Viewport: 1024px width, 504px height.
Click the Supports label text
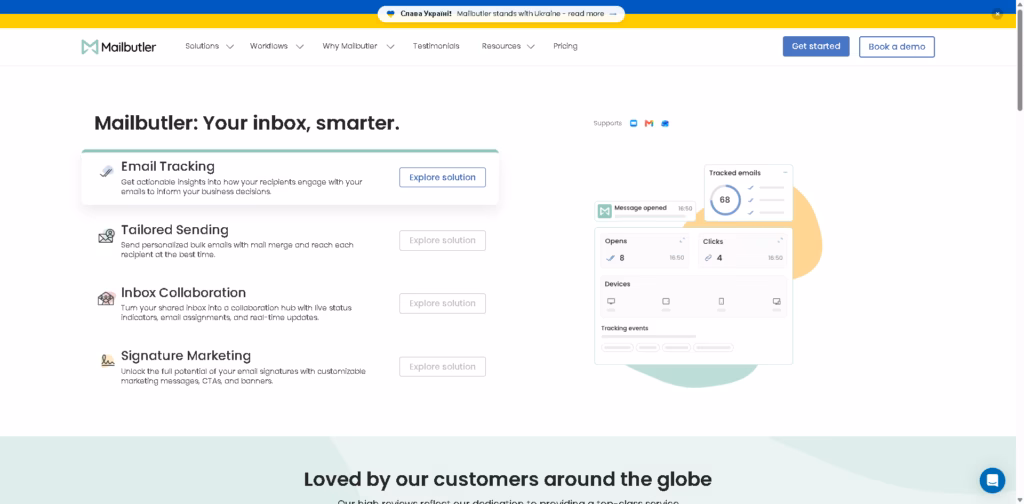tap(607, 123)
